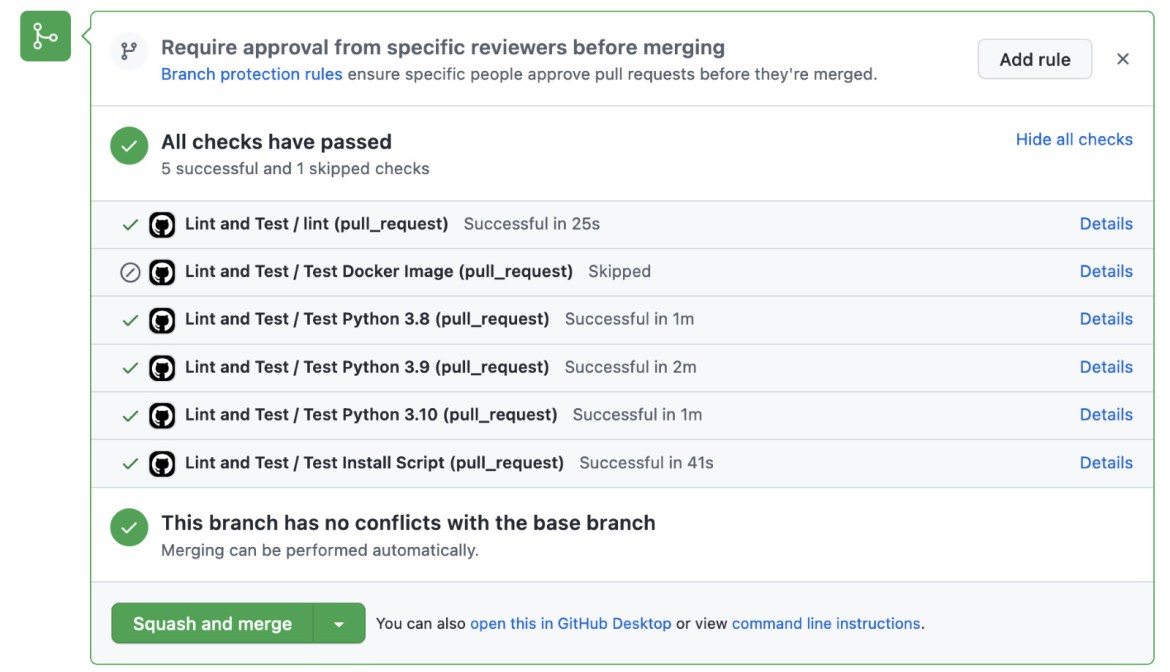Click the checkmark icon beside no conflicts message
This screenshot has width=1170, height=672.
[128, 527]
